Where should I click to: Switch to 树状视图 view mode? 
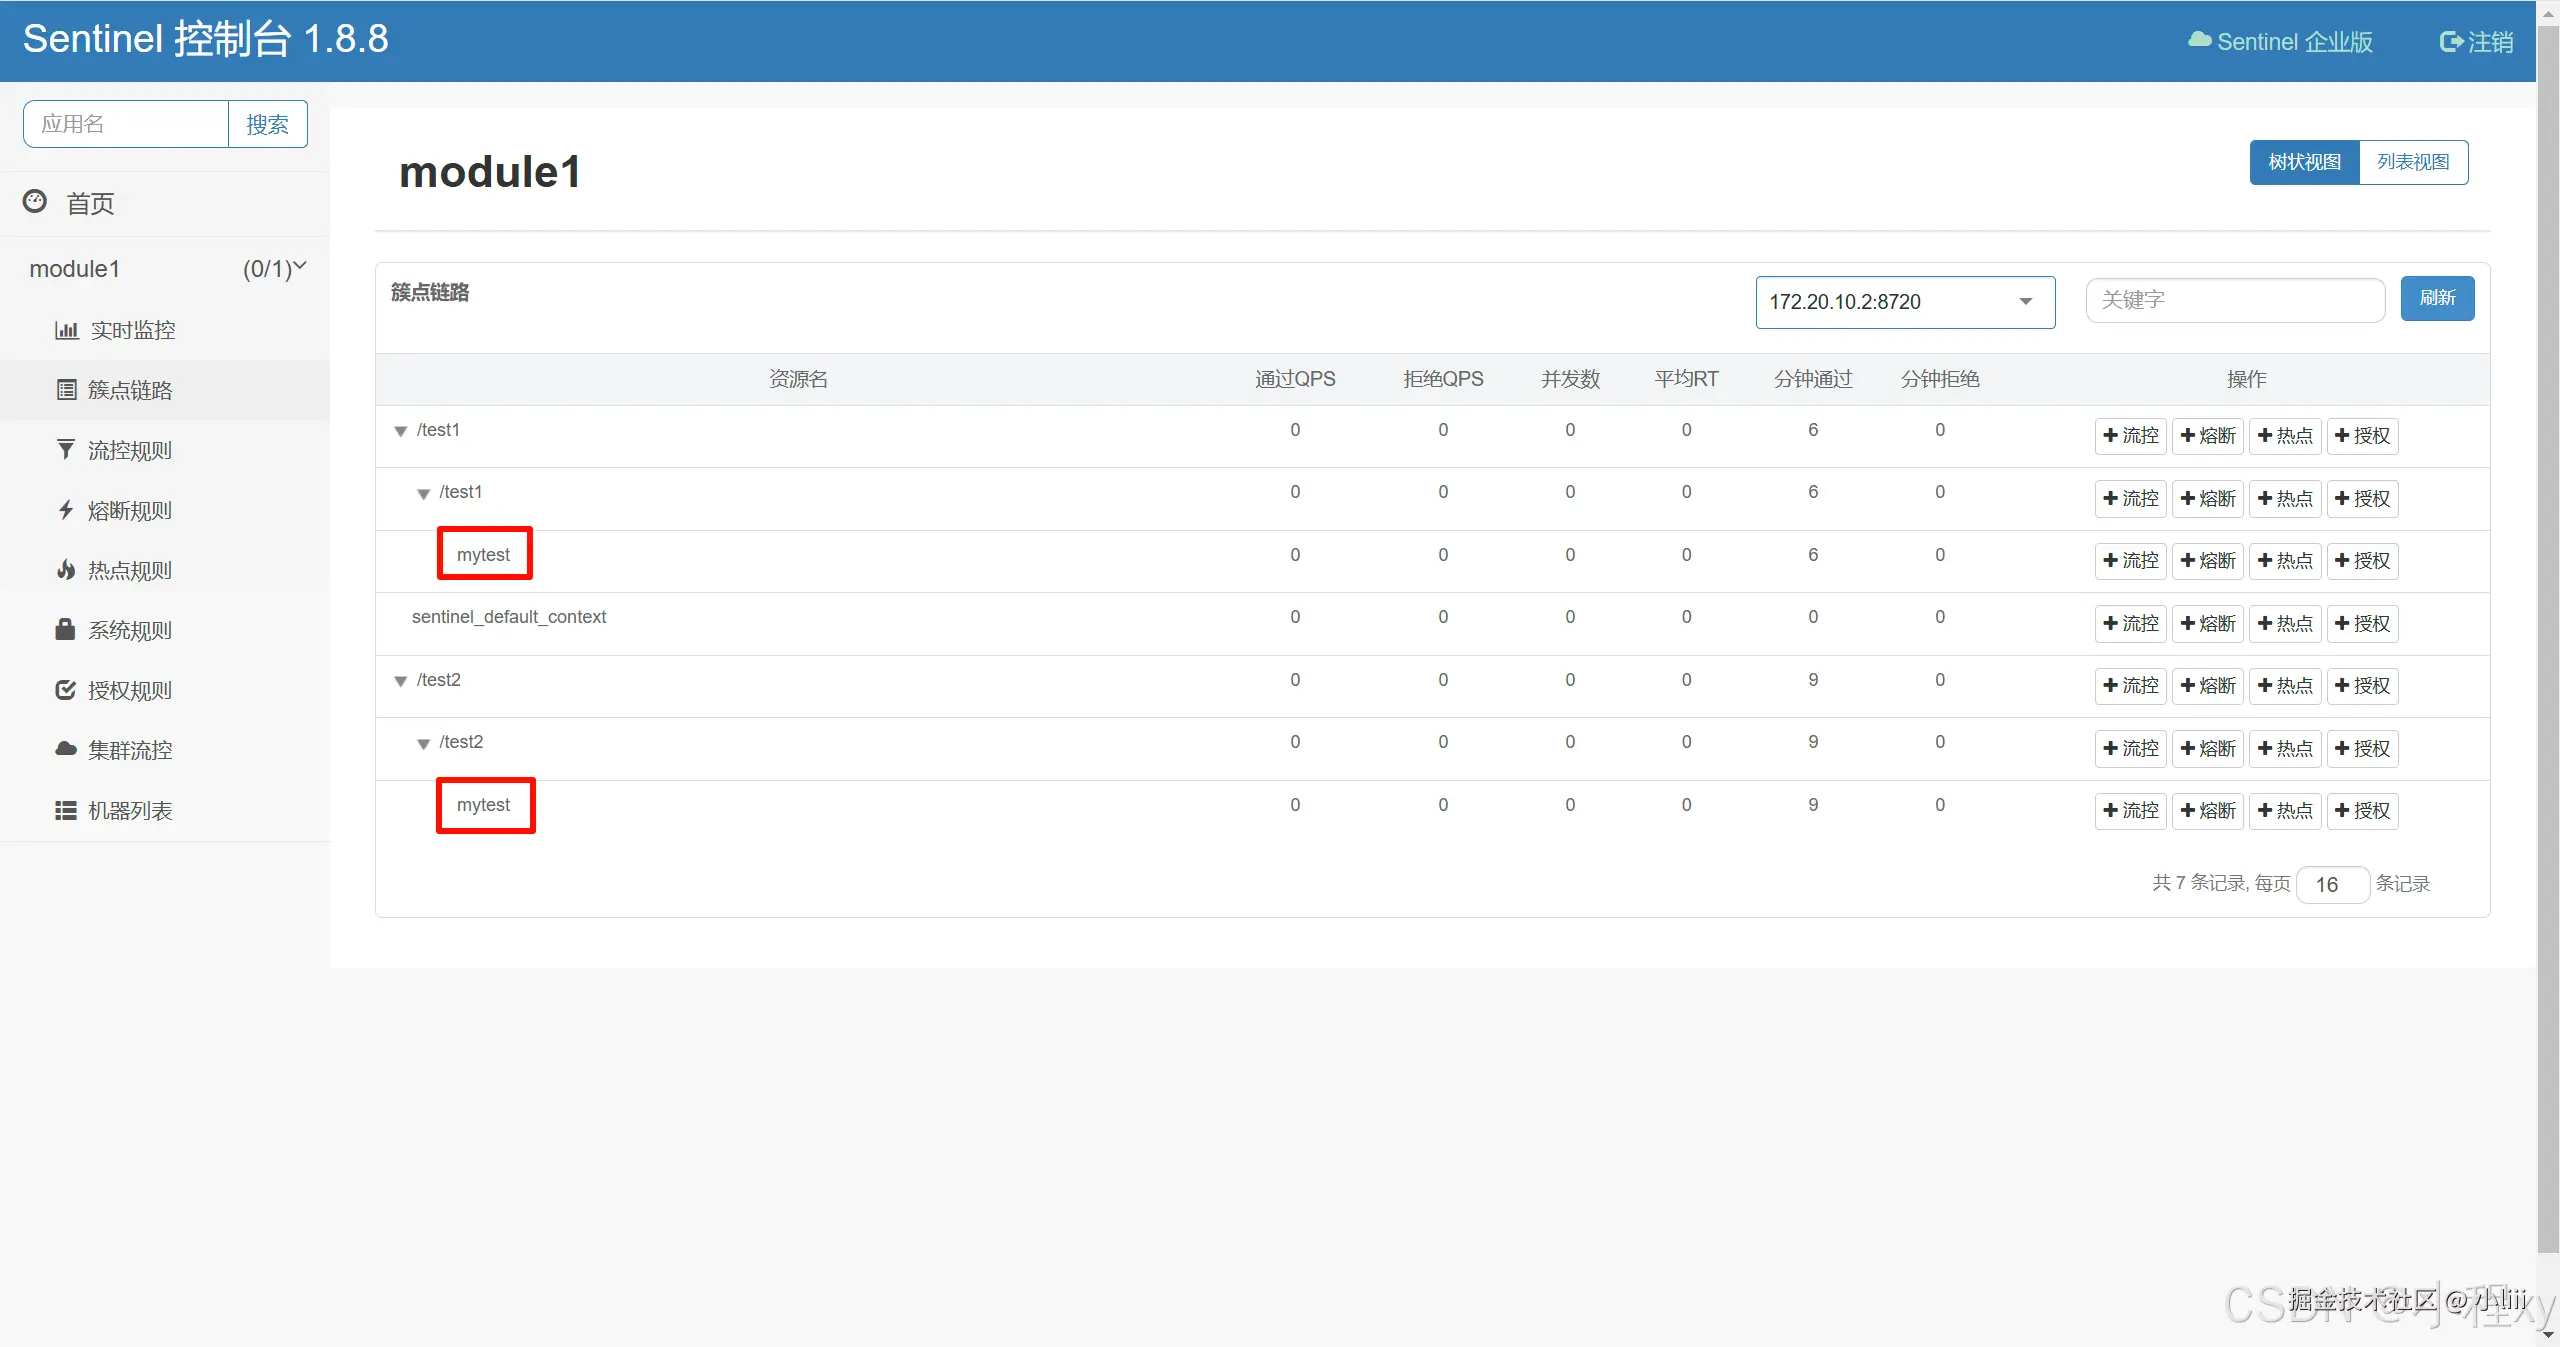(x=2304, y=162)
